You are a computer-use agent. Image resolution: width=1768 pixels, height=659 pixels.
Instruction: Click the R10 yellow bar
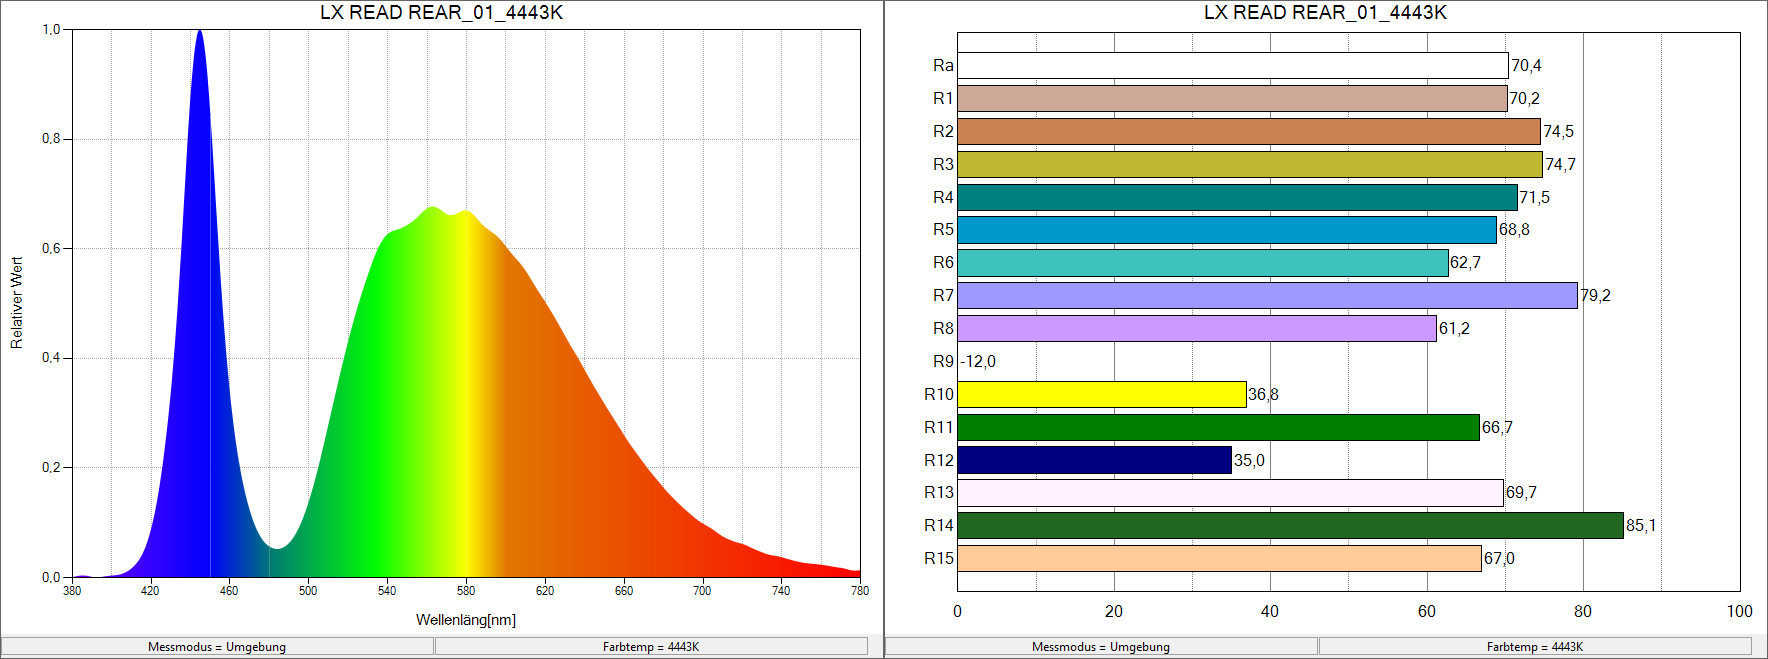tap(1102, 394)
